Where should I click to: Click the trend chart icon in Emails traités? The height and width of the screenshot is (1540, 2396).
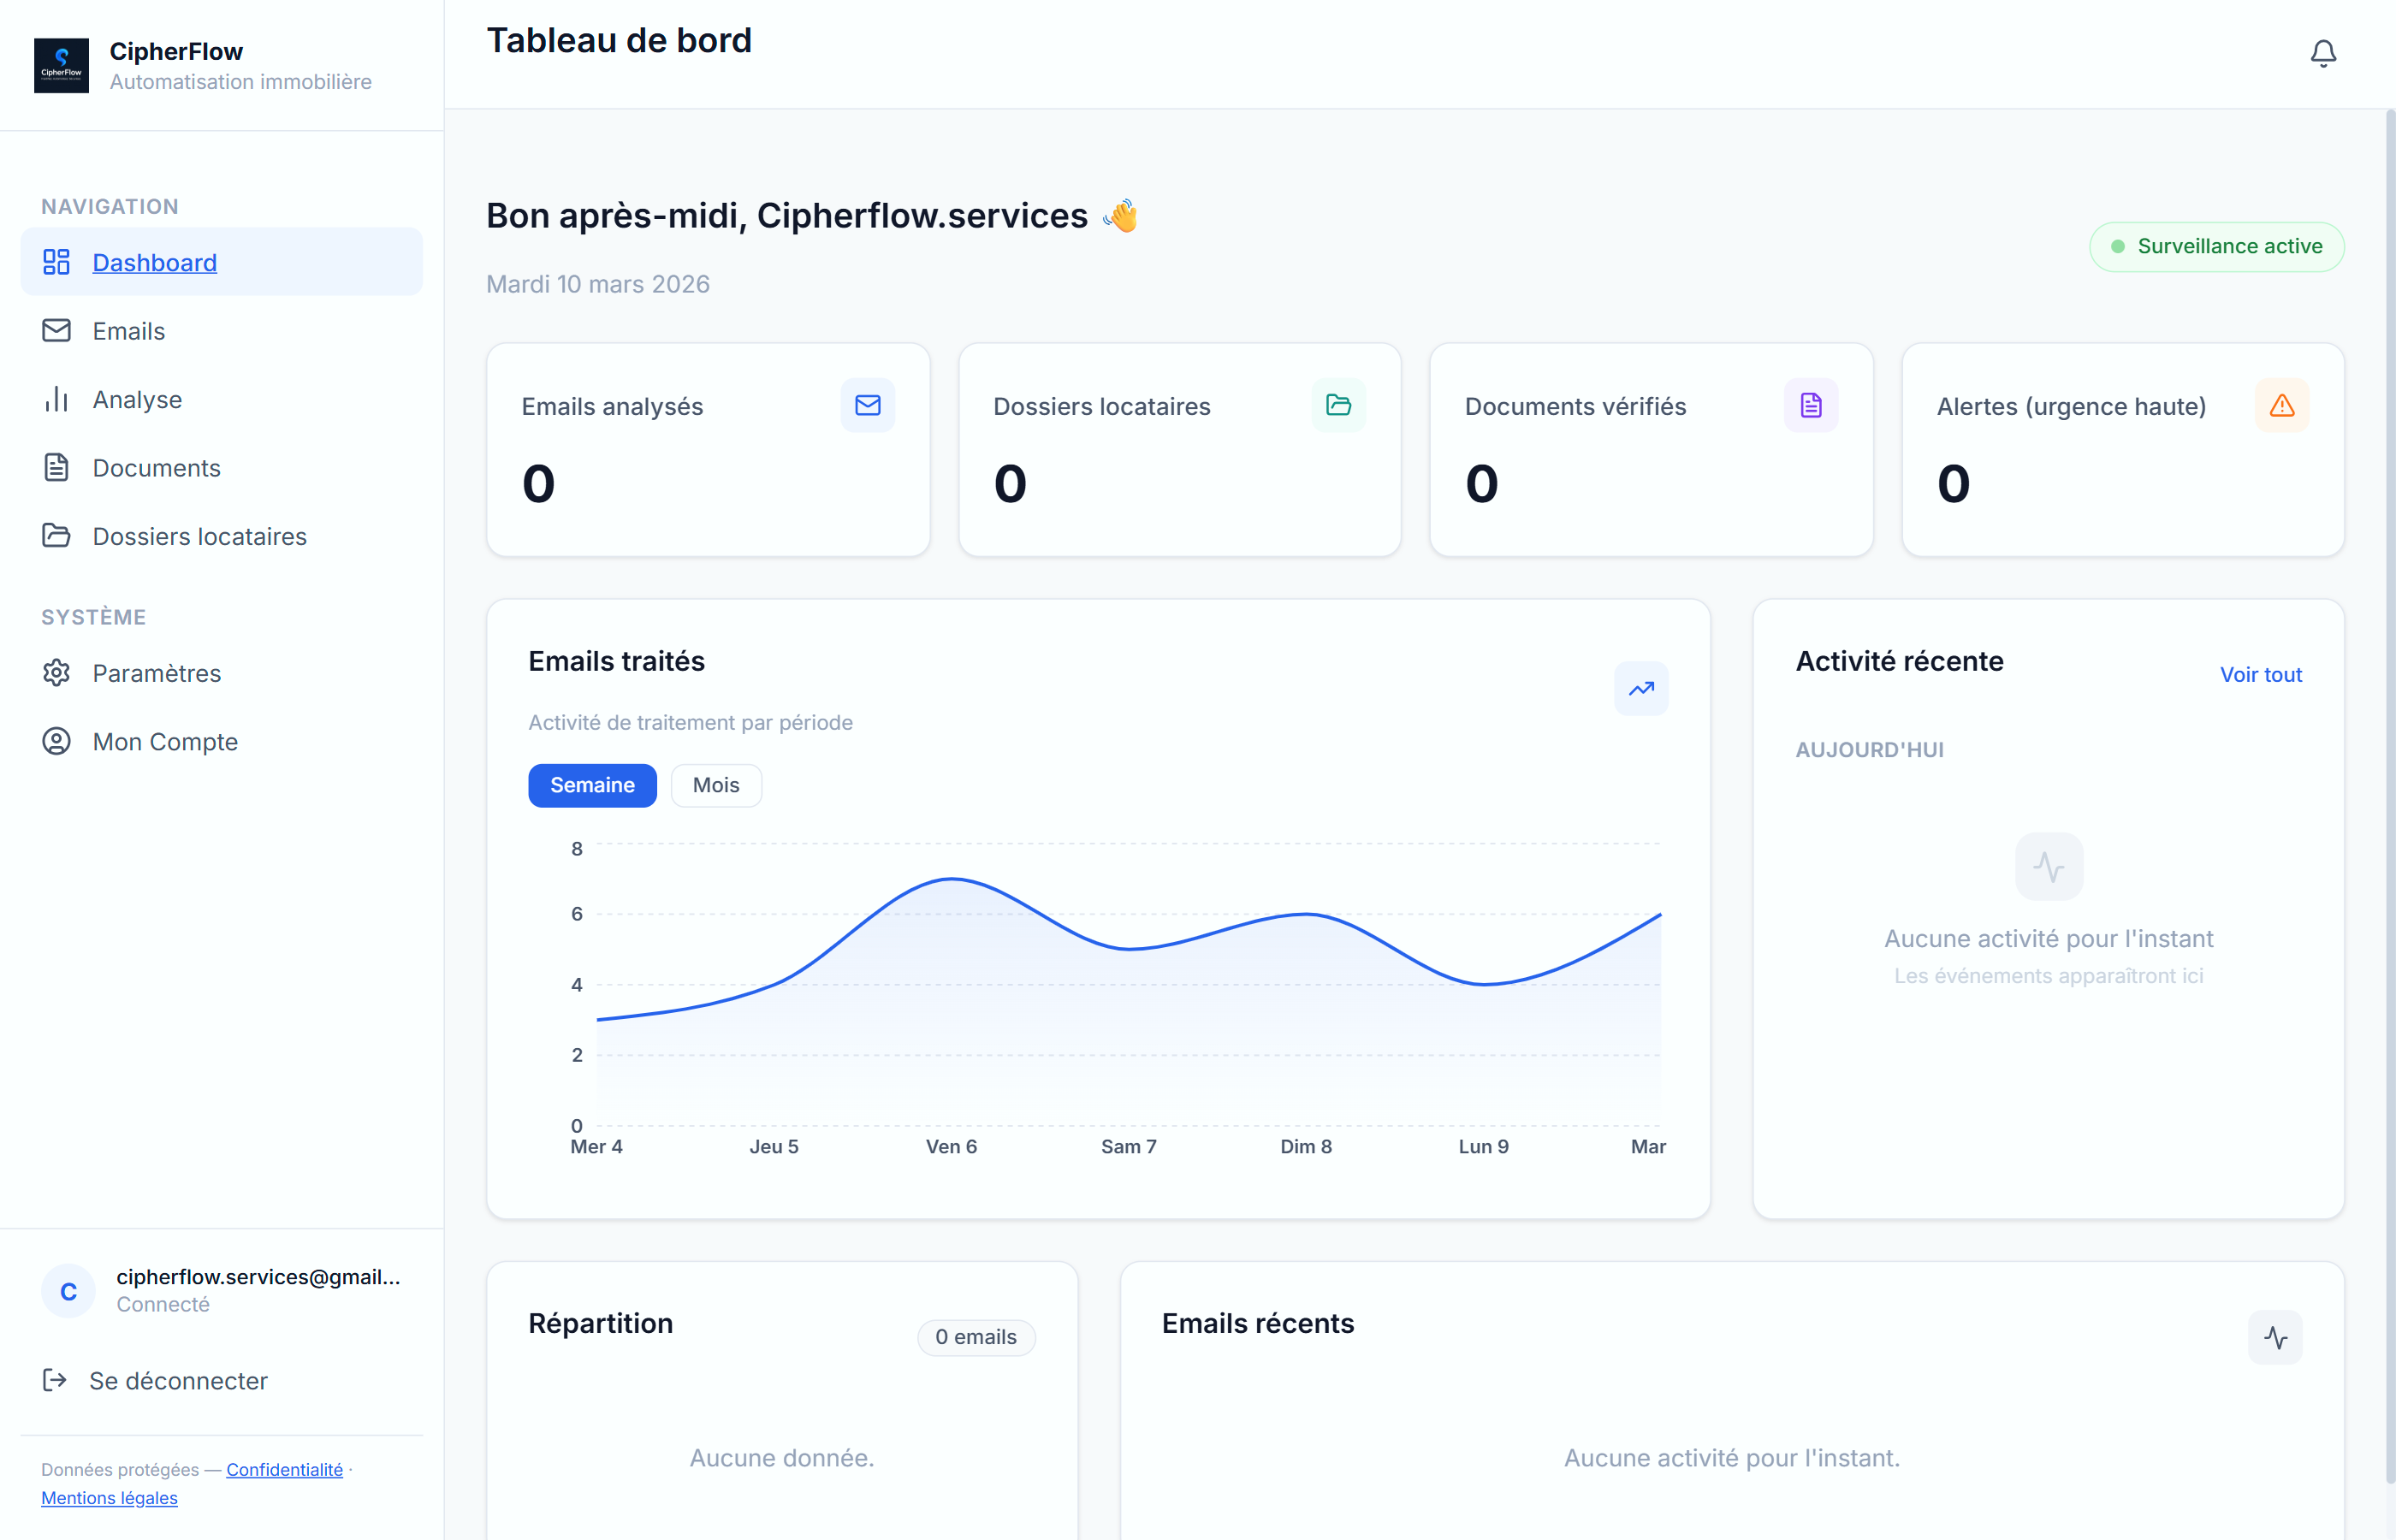point(1641,688)
